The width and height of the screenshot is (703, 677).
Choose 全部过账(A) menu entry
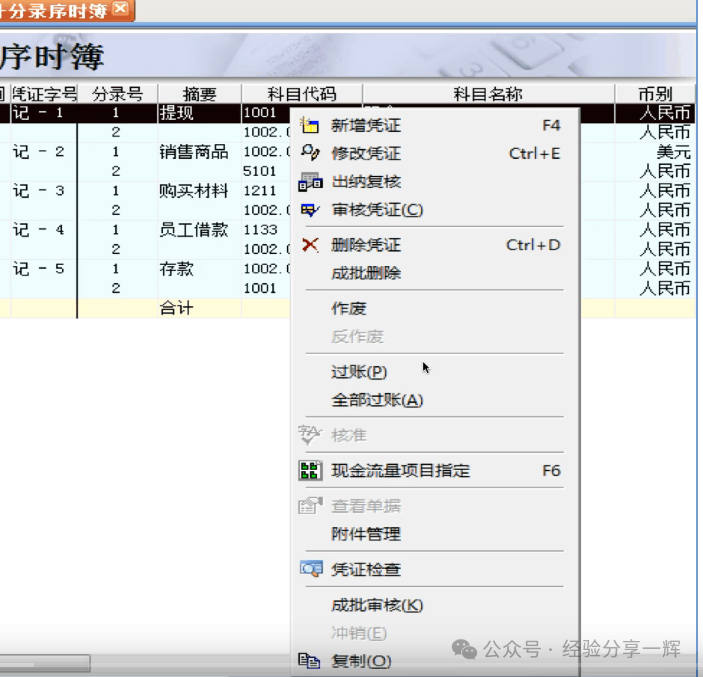[x=377, y=400]
